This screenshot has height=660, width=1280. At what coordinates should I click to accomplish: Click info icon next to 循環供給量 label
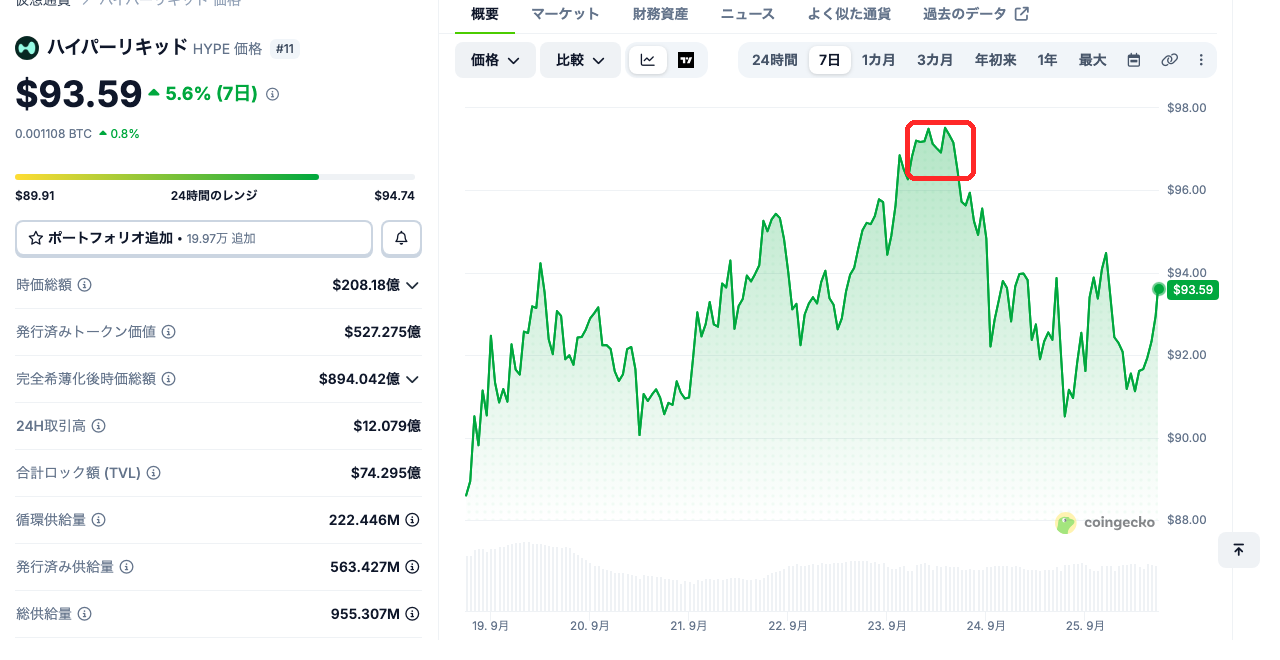[x=98, y=520]
